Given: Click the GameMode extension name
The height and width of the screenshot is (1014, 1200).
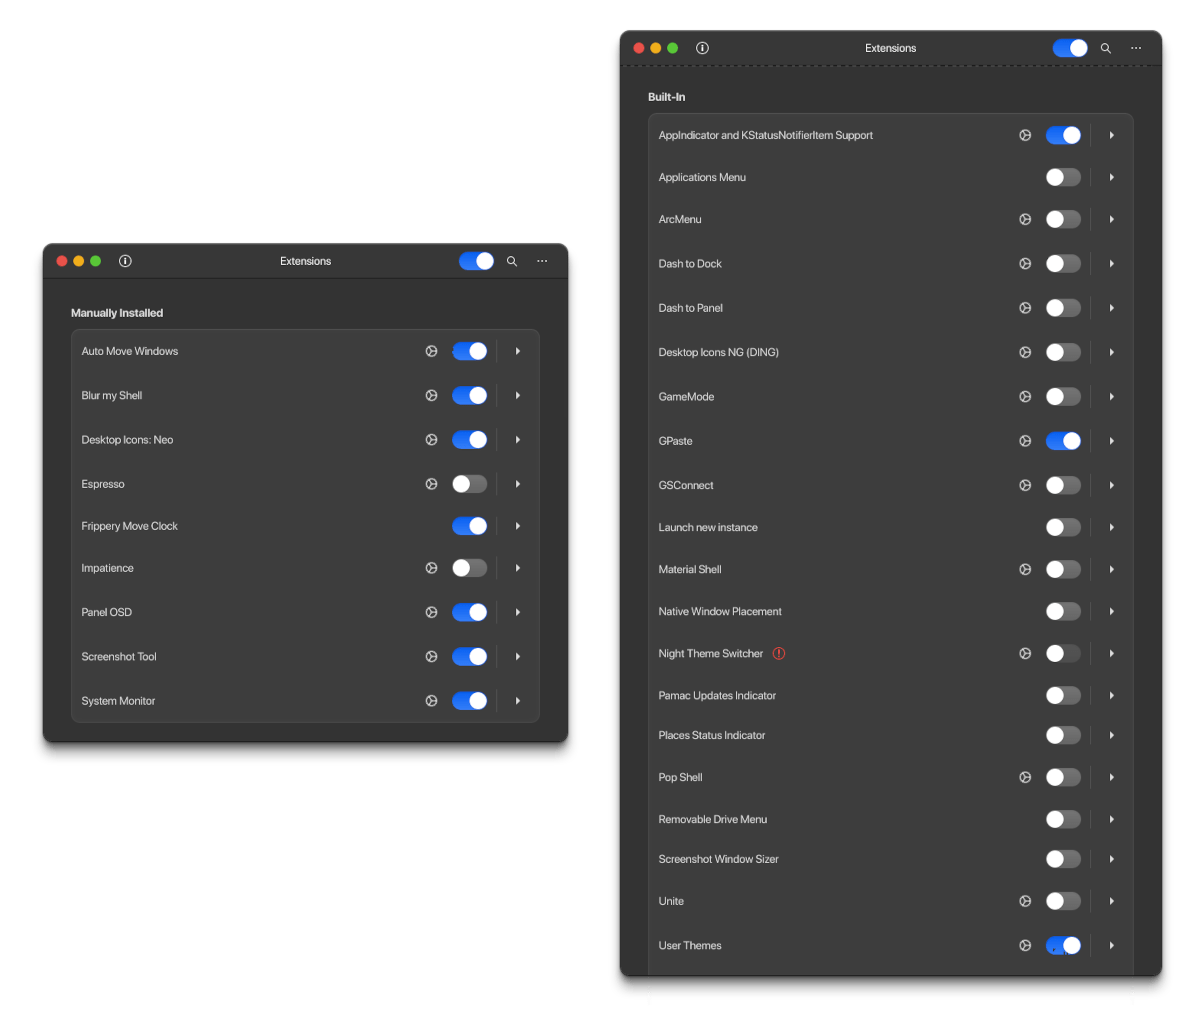Looking at the screenshot, I should (686, 397).
